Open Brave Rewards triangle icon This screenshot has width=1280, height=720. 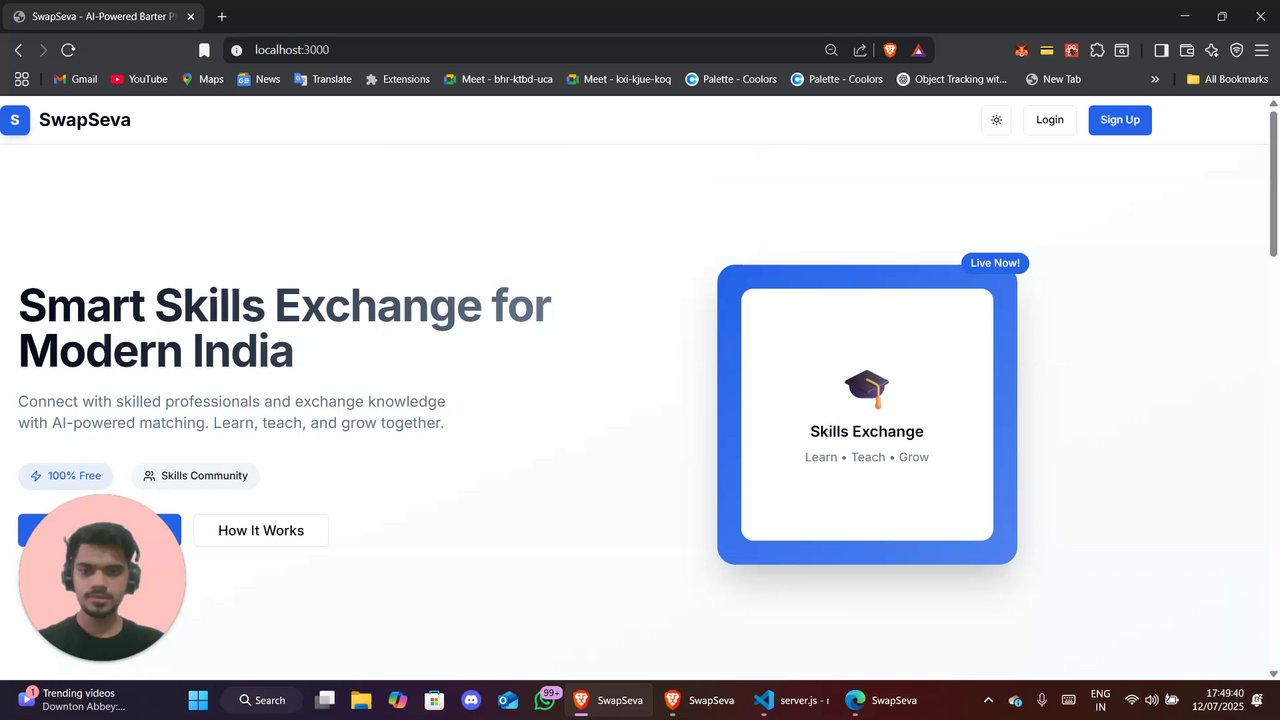click(x=918, y=50)
